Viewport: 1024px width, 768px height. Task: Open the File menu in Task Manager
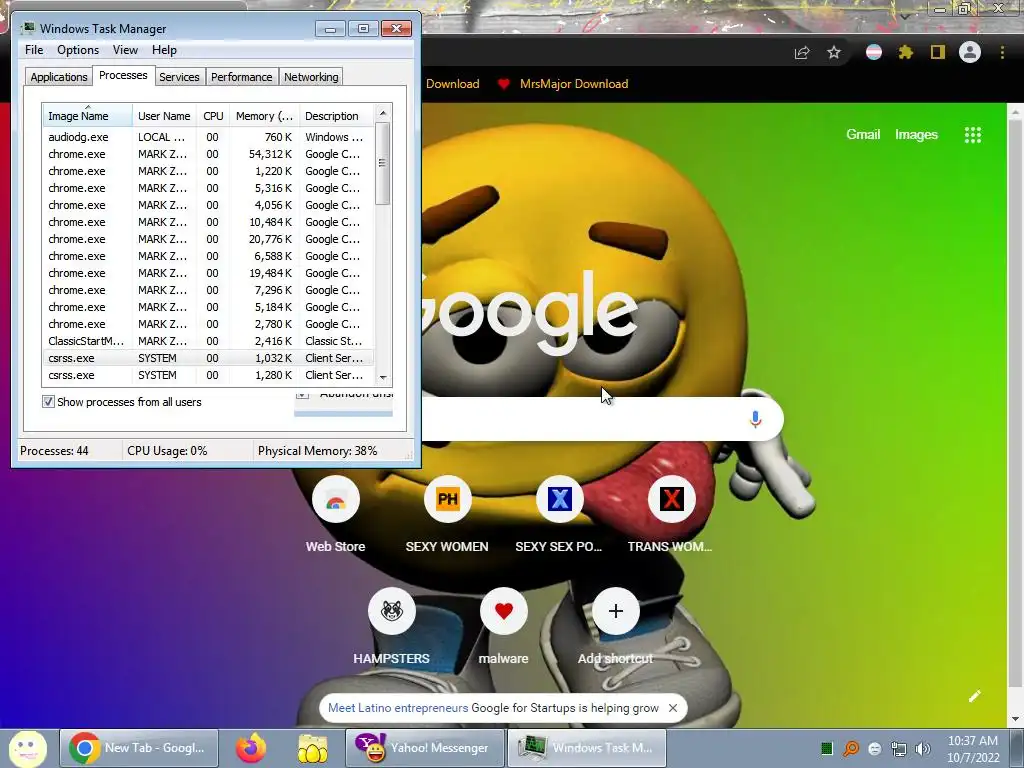[x=34, y=50]
